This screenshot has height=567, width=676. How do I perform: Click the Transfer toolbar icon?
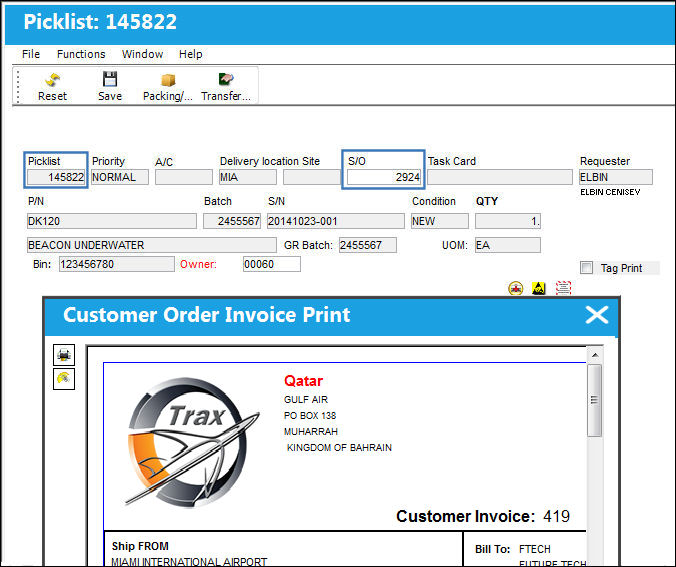(226, 79)
